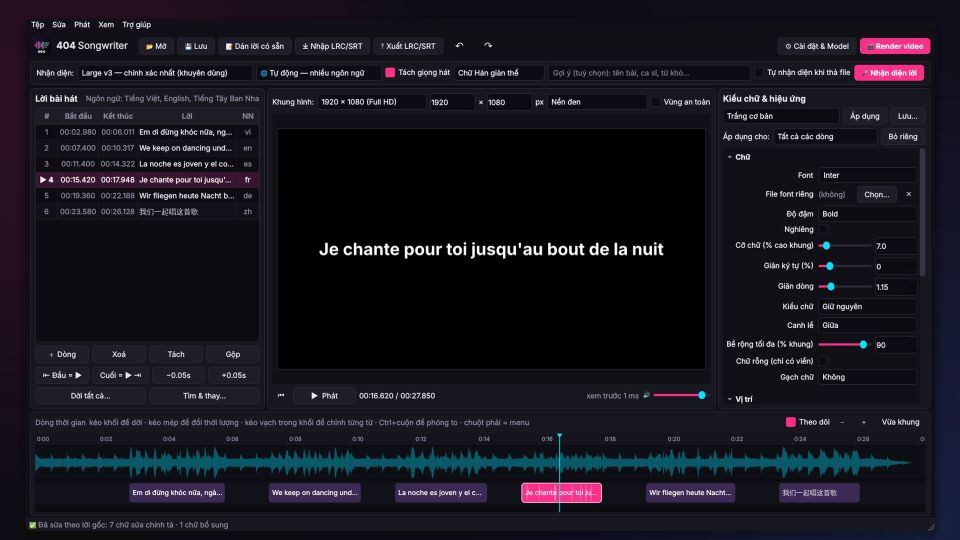Toggle the Vùng an toàn checkbox
960x540 pixels.
[656, 102]
